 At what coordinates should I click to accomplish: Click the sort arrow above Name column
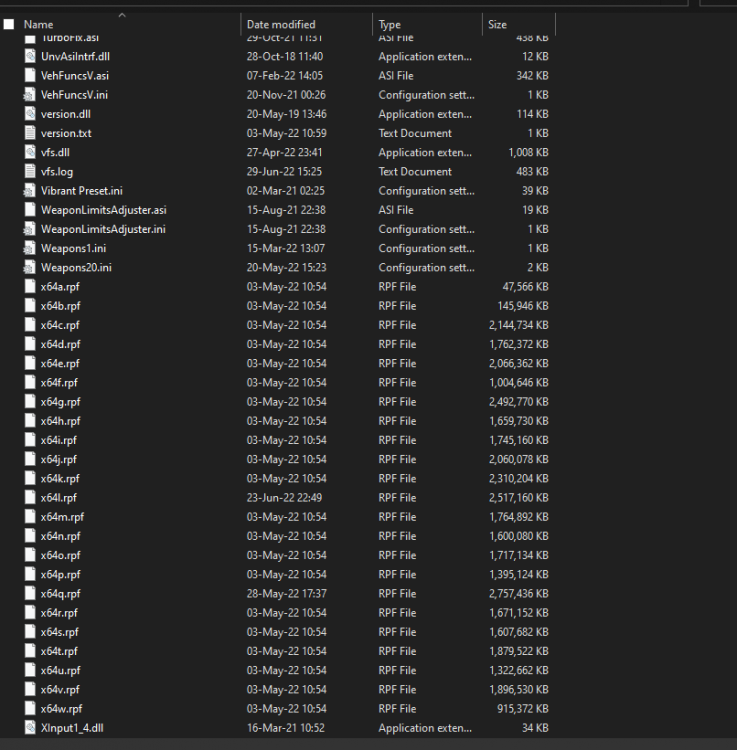coord(122,15)
